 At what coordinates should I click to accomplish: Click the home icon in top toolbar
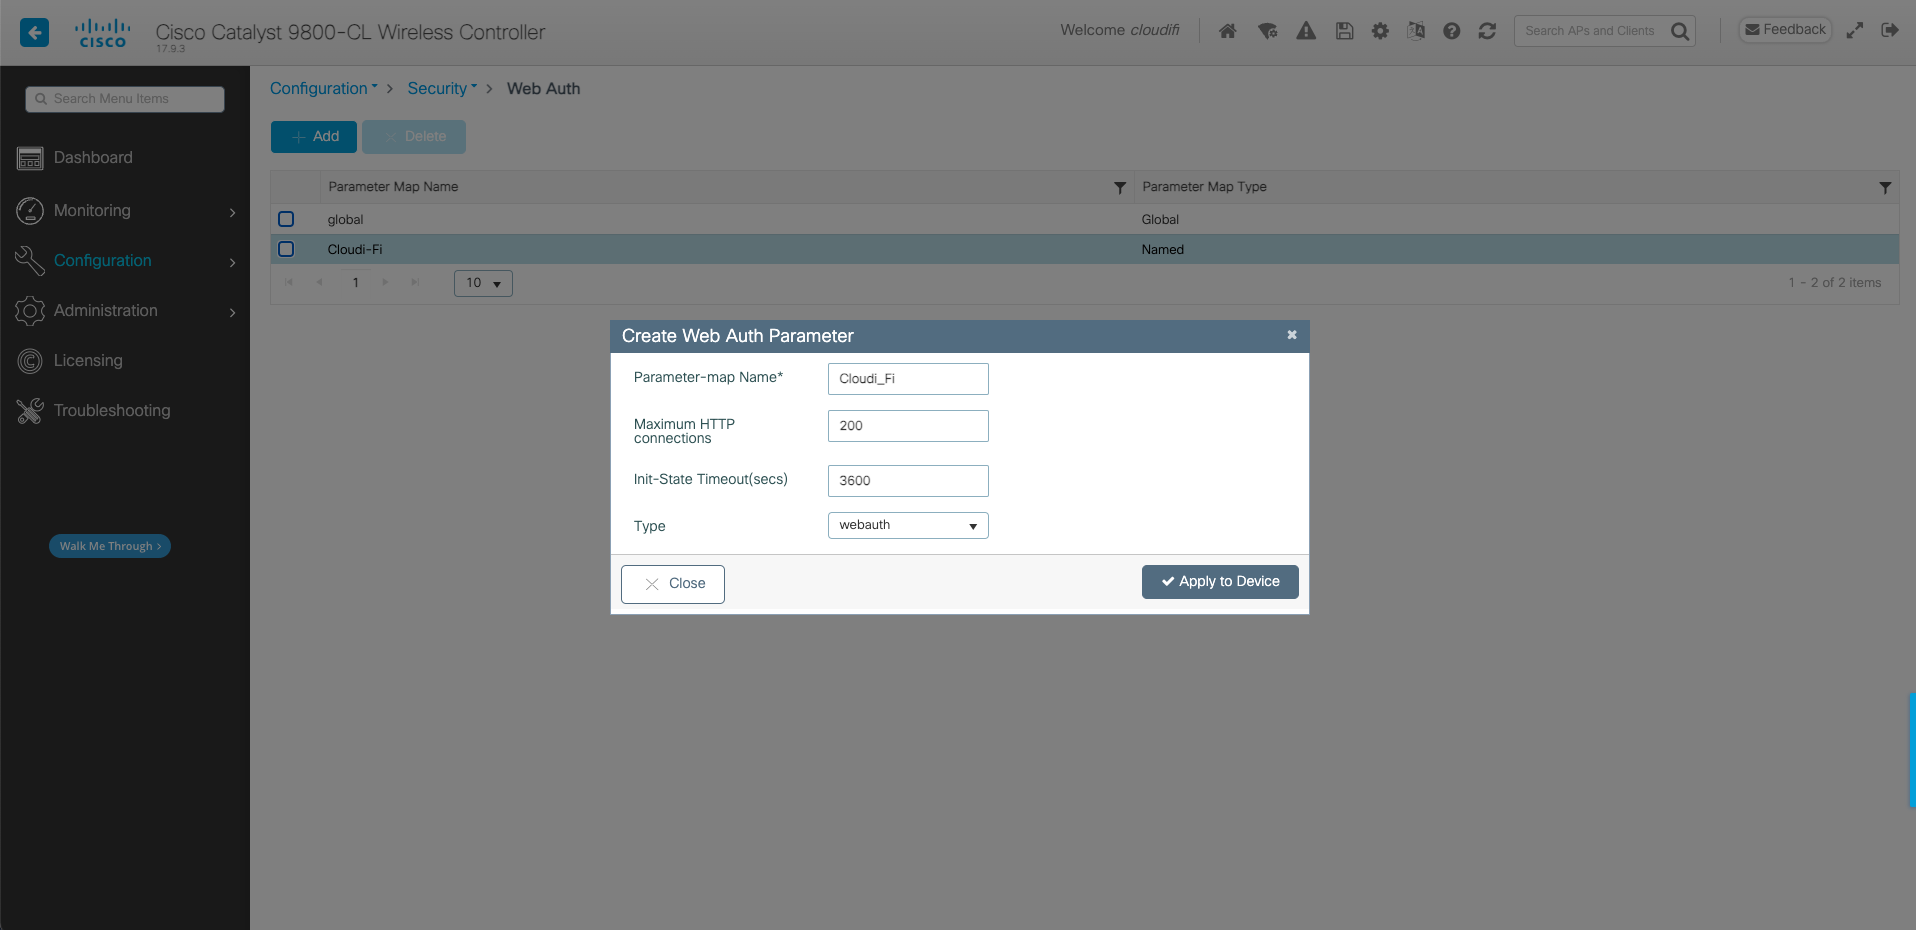point(1228,31)
